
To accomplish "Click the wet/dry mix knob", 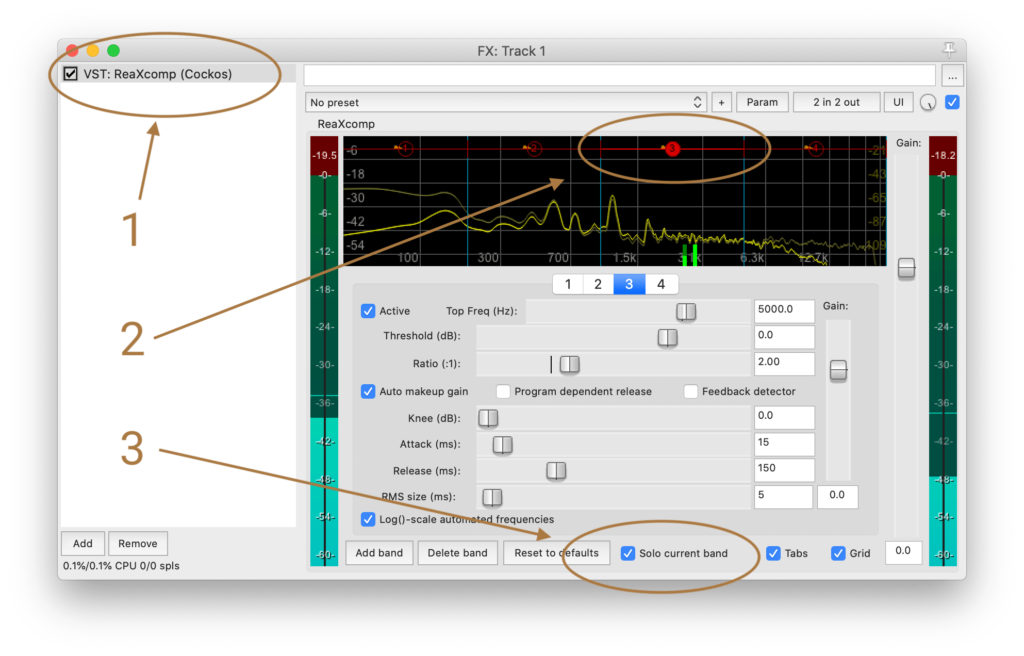I will [928, 103].
